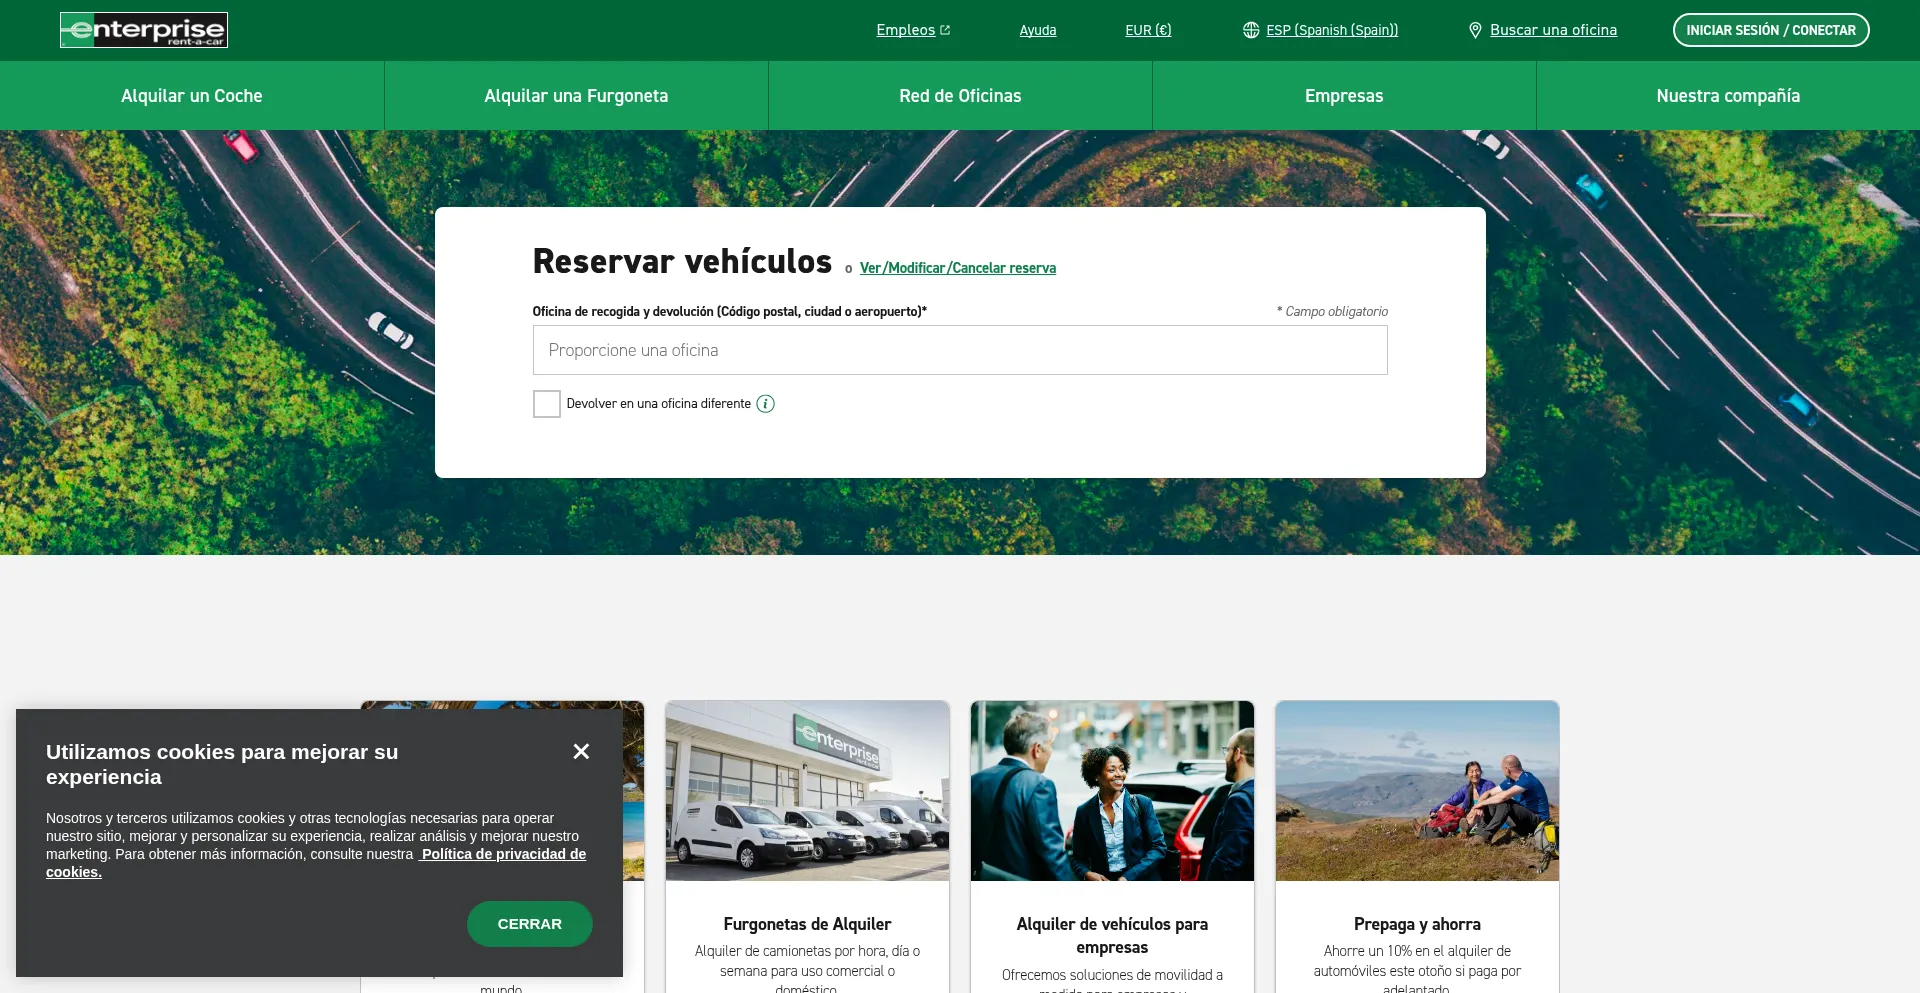Open the 'Empresas' navigation menu
Image resolution: width=1920 pixels, height=993 pixels.
(x=1344, y=96)
